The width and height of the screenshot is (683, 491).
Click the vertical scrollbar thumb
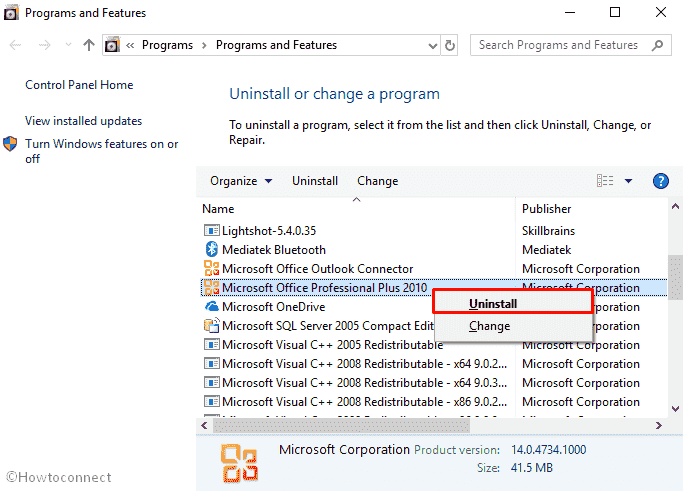[x=675, y=278]
